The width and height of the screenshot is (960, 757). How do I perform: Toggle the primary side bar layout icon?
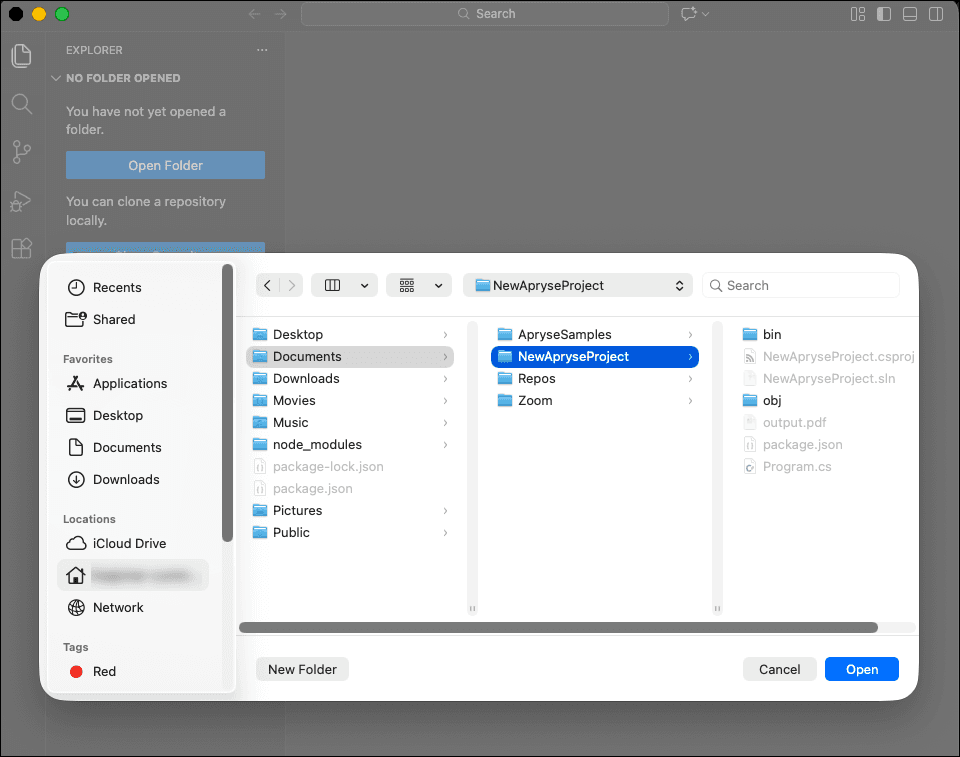[884, 14]
